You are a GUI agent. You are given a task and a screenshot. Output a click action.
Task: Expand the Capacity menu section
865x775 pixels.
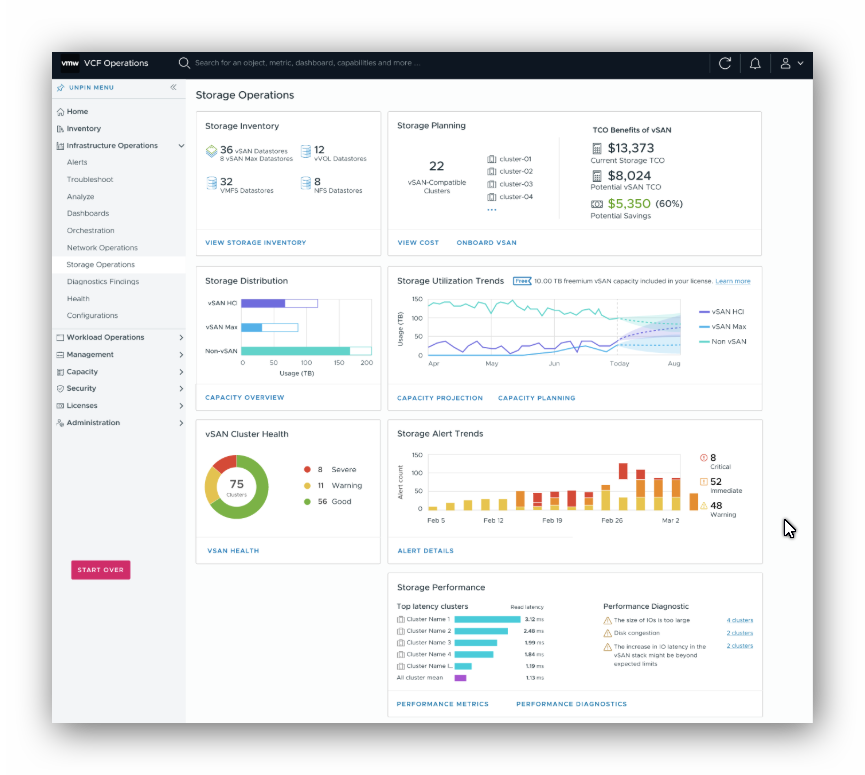pyautogui.click(x=181, y=372)
